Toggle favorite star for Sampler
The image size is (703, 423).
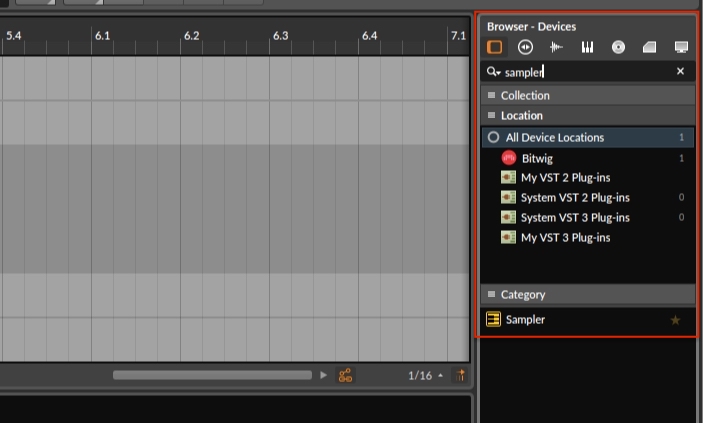click(675, 320)
